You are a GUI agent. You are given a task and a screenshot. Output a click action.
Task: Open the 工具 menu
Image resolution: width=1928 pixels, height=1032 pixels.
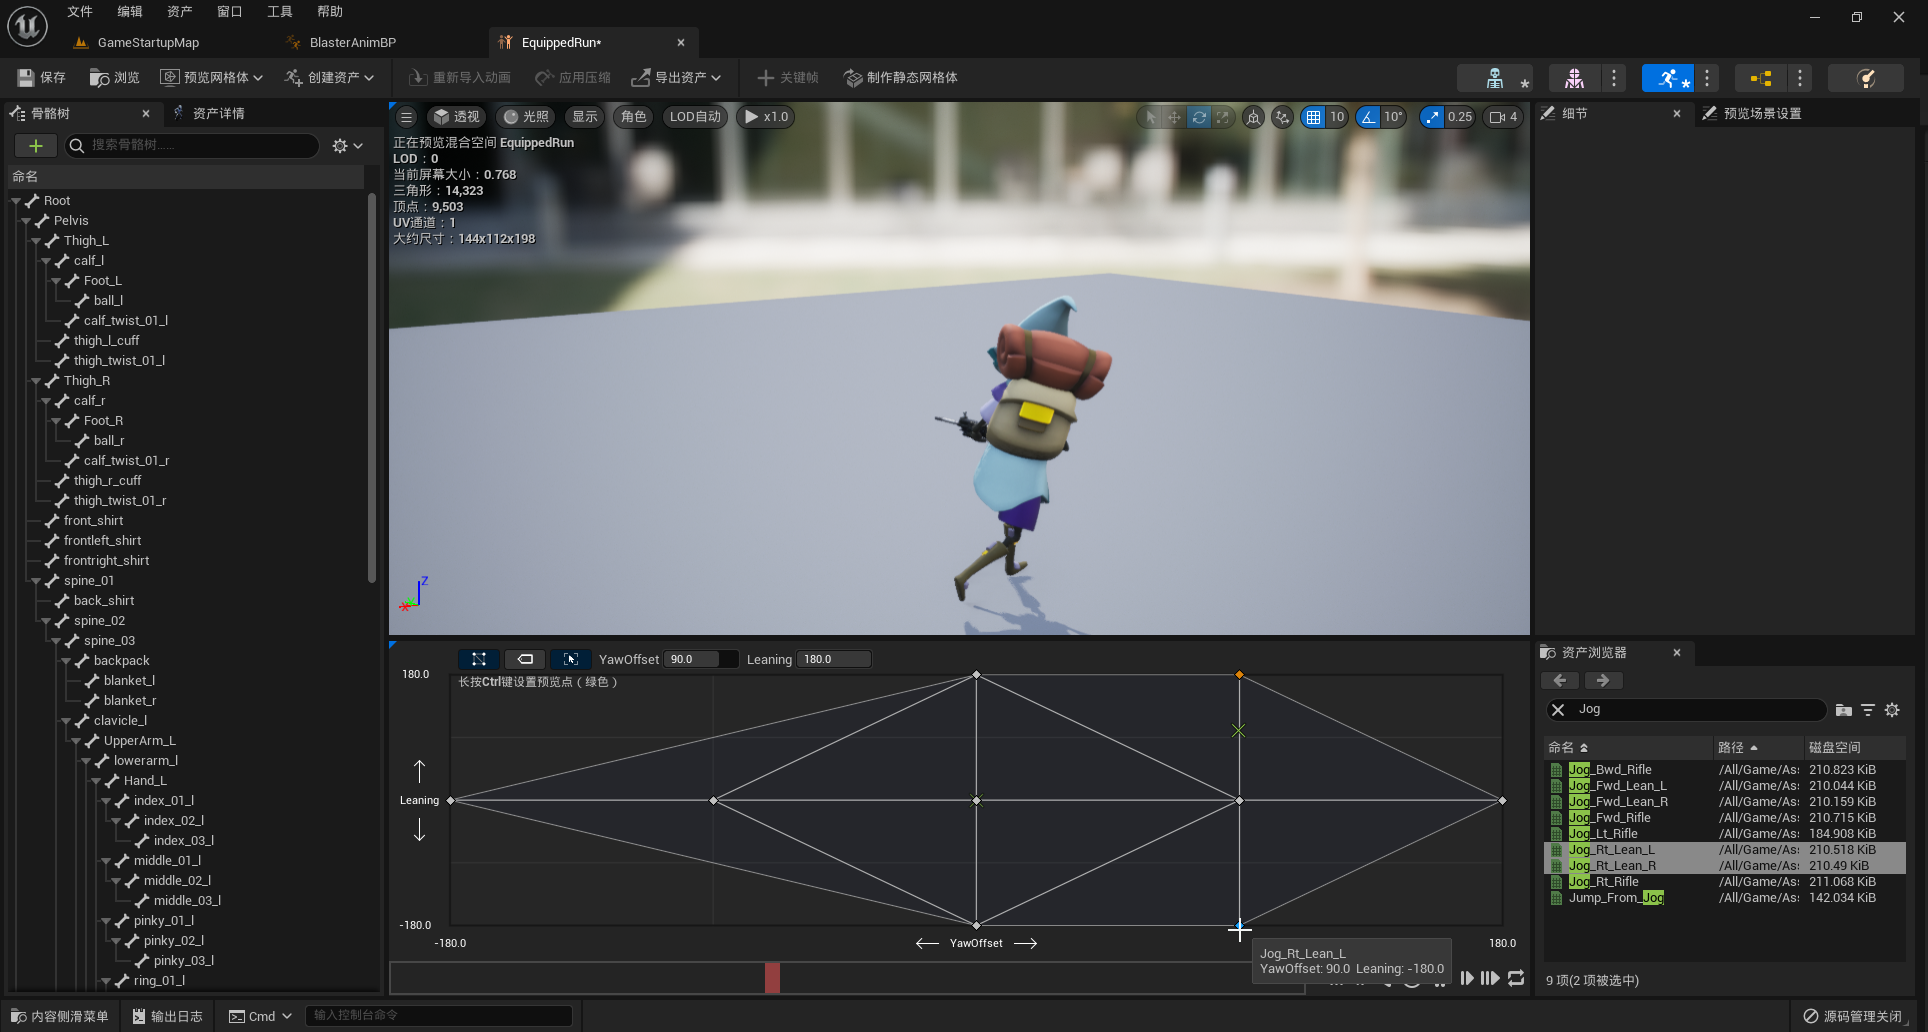tap(280, 12)
